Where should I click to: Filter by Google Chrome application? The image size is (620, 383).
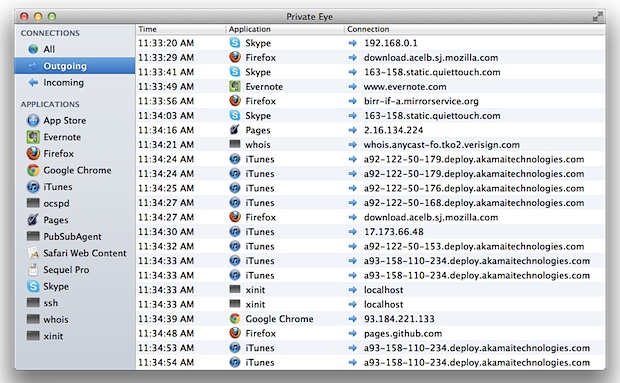(x=77, y=170)
